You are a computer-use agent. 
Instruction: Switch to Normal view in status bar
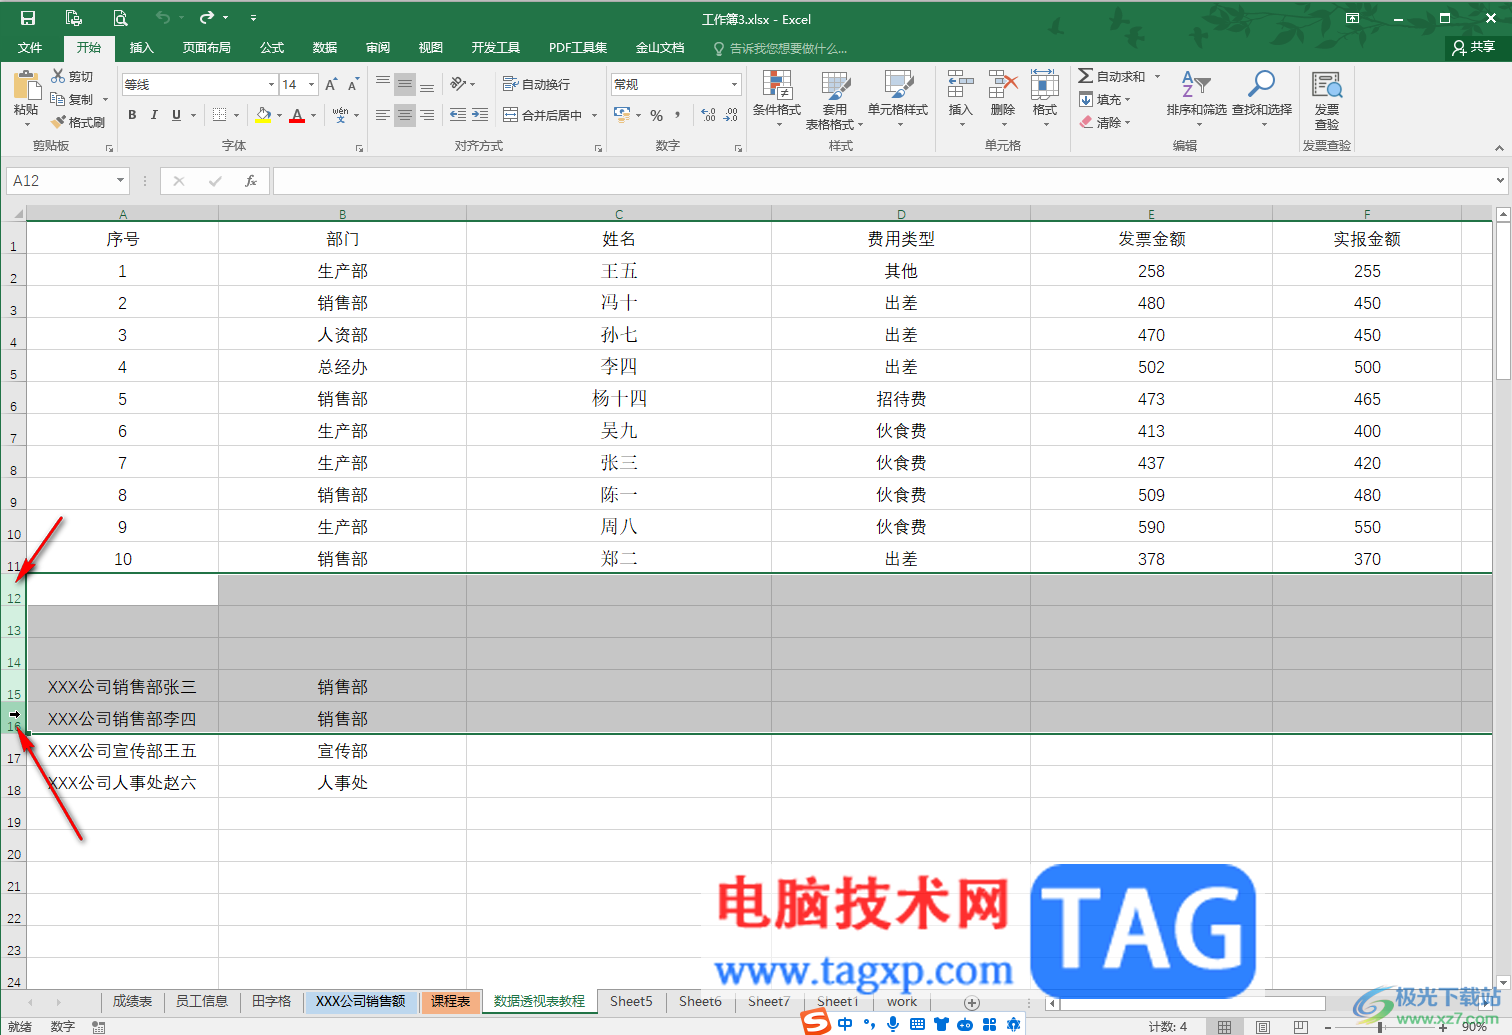coord(1224,1027)
